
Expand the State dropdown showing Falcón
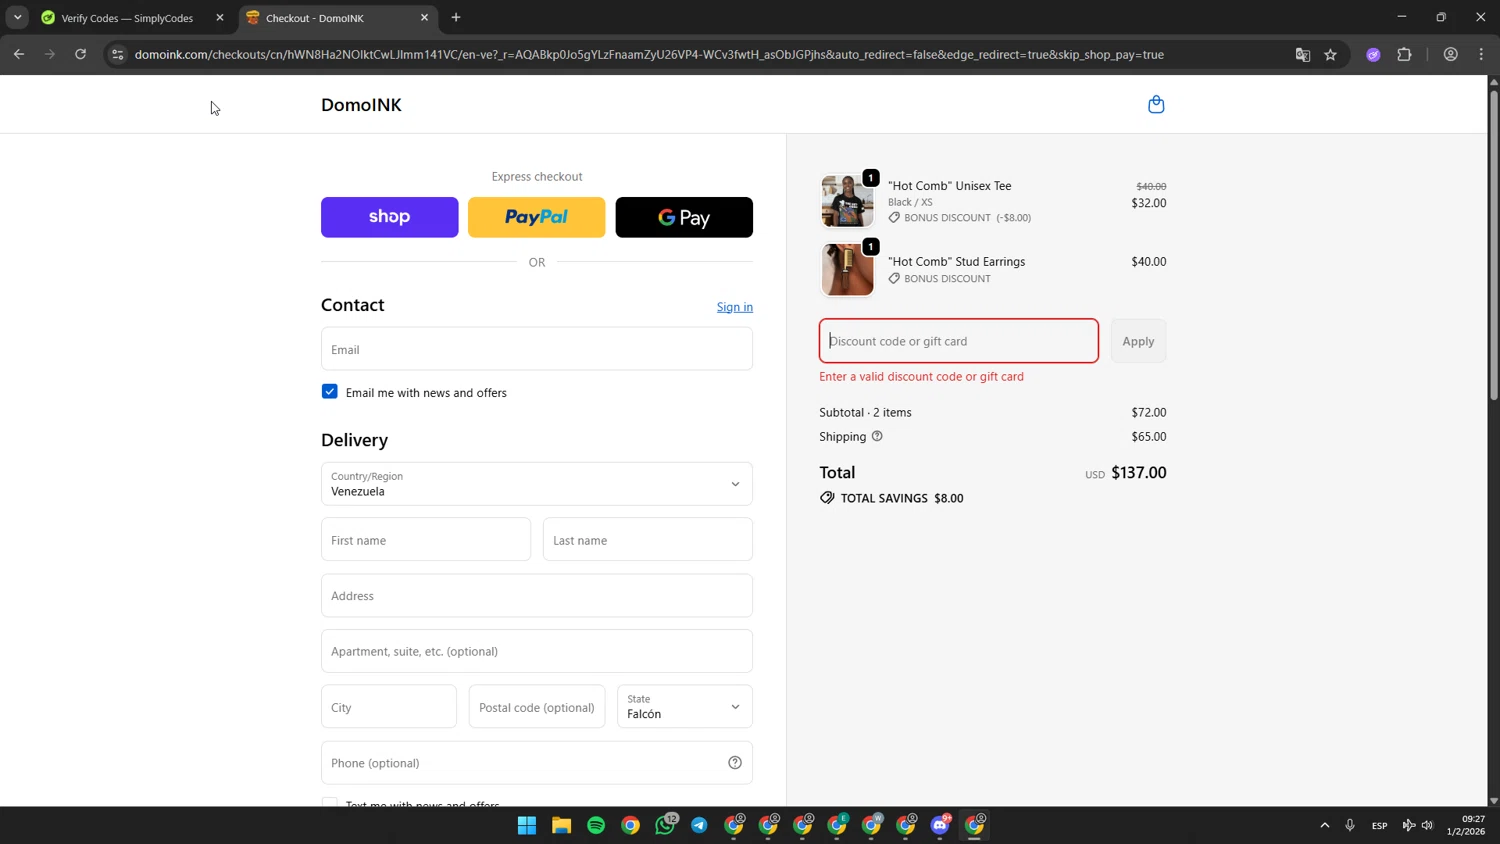[x=685, y=707]
